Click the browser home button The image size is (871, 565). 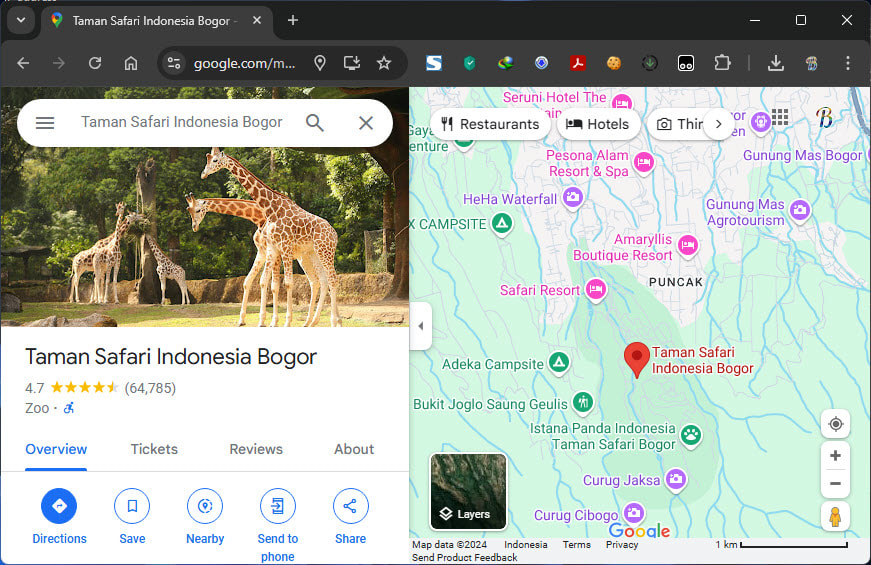click(x=131, y=63)
